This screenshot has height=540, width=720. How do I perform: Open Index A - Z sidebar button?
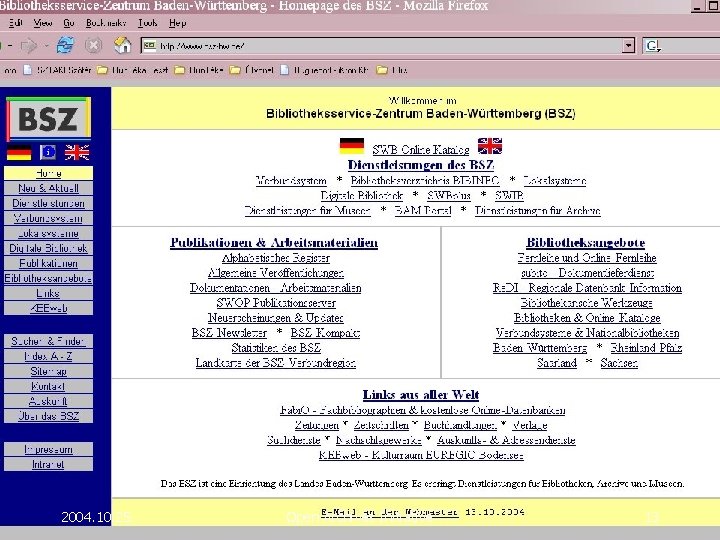(48, 356)
